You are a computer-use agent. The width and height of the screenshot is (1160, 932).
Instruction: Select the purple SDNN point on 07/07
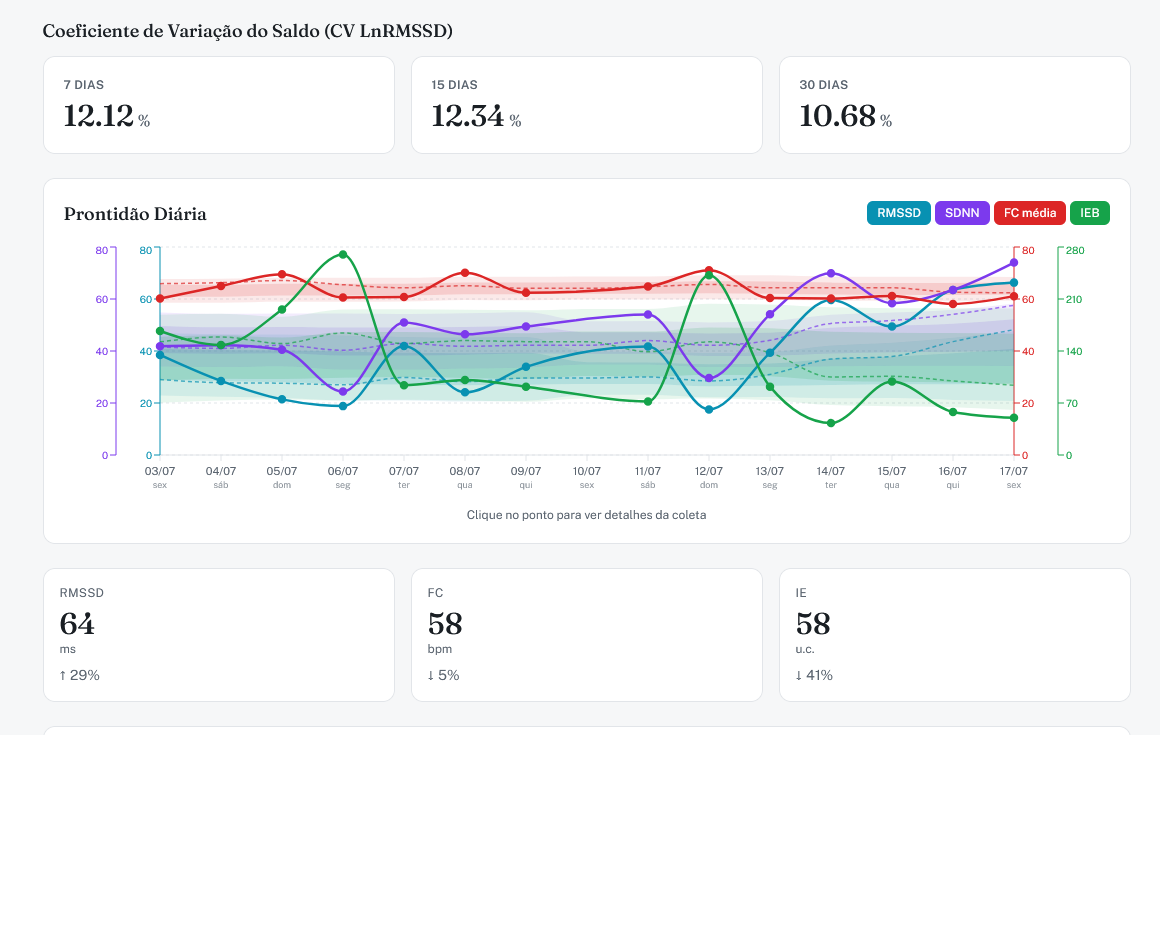(404, 323)
